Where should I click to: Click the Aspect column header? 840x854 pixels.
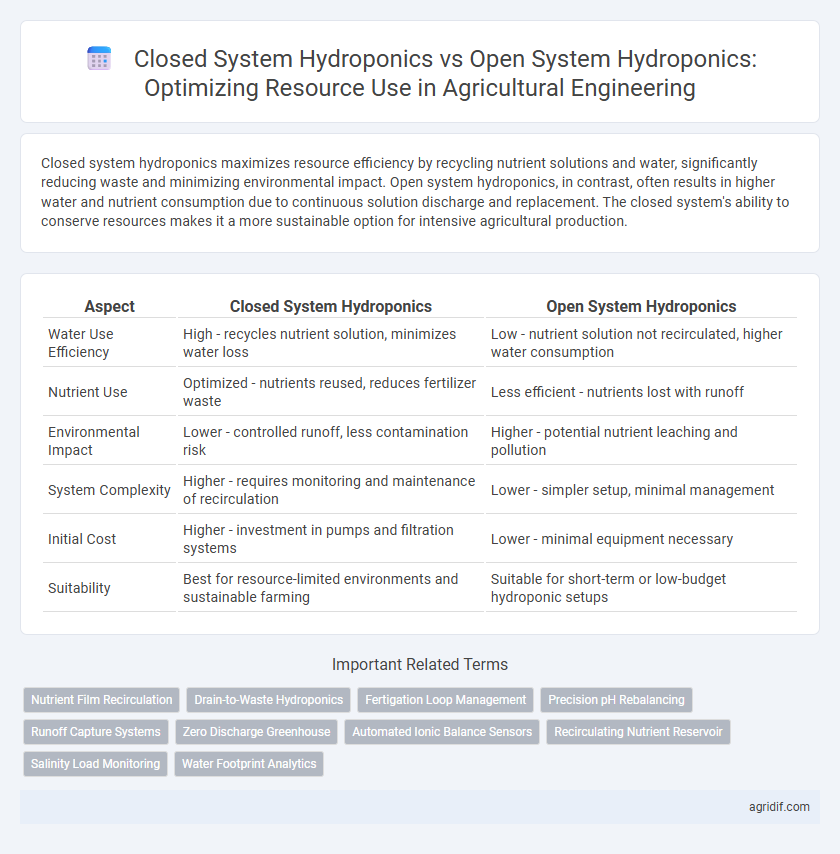(109, 307)
